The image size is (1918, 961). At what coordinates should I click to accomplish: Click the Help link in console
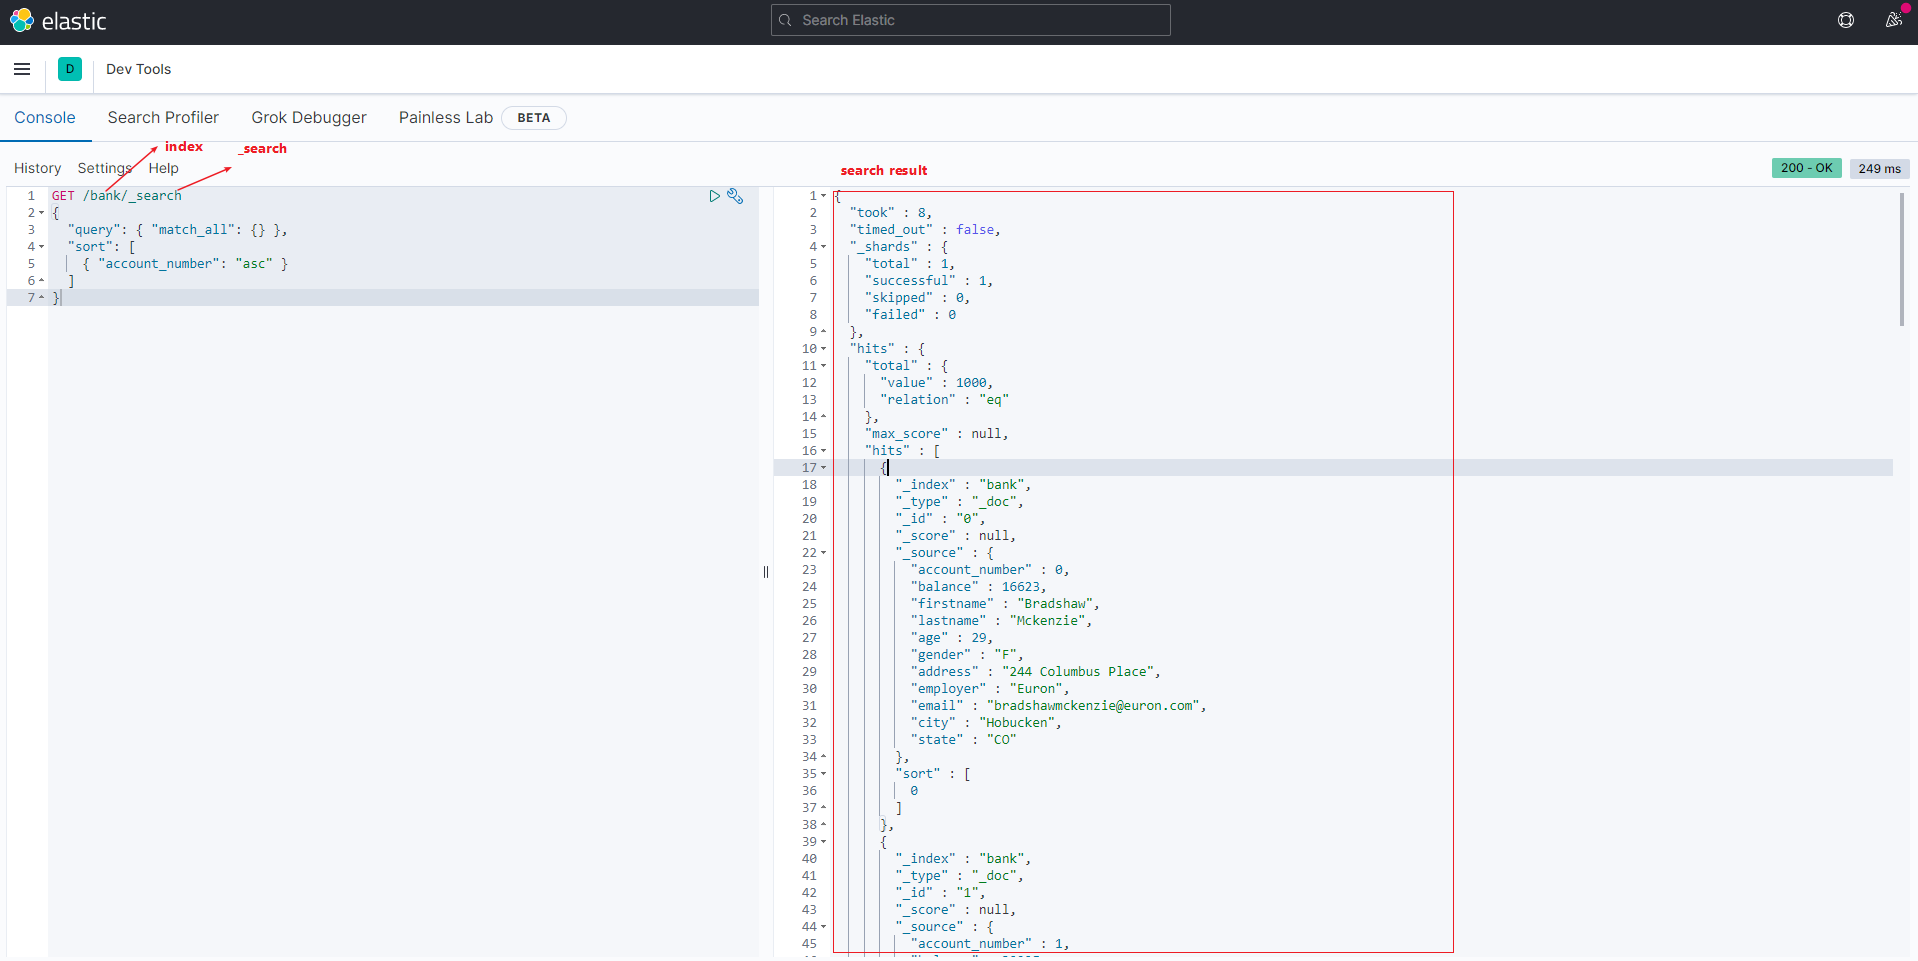pyautogui.click(x=163, y=168)
